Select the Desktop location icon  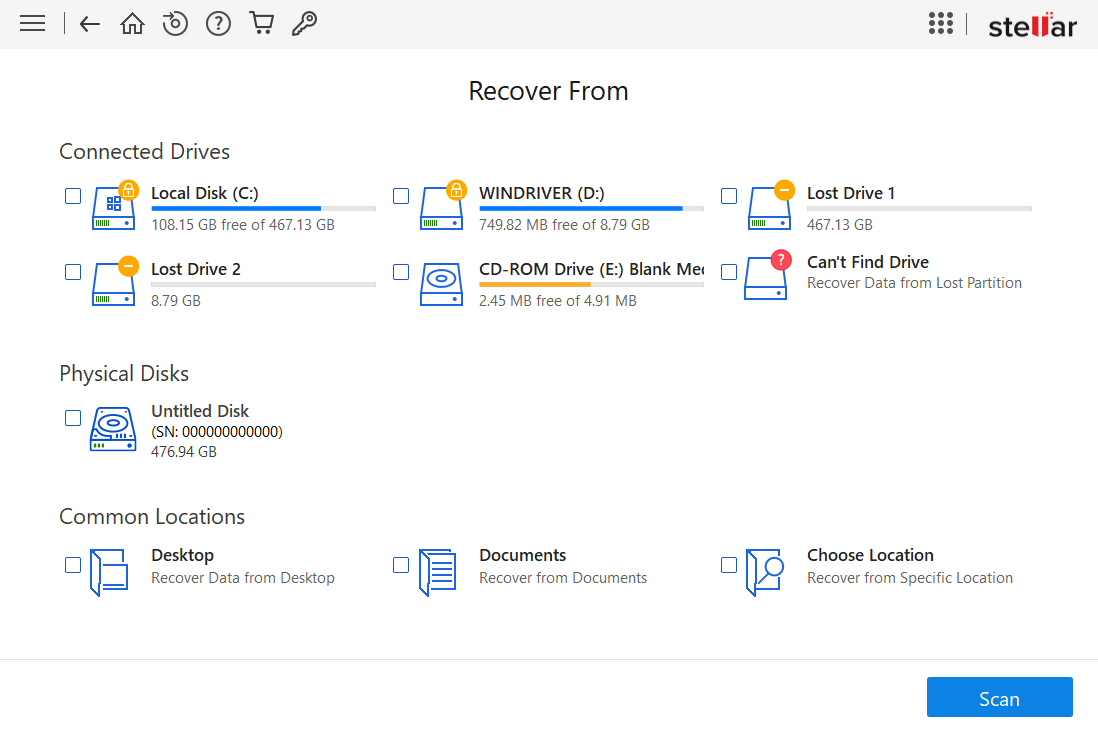pos(109,572)
